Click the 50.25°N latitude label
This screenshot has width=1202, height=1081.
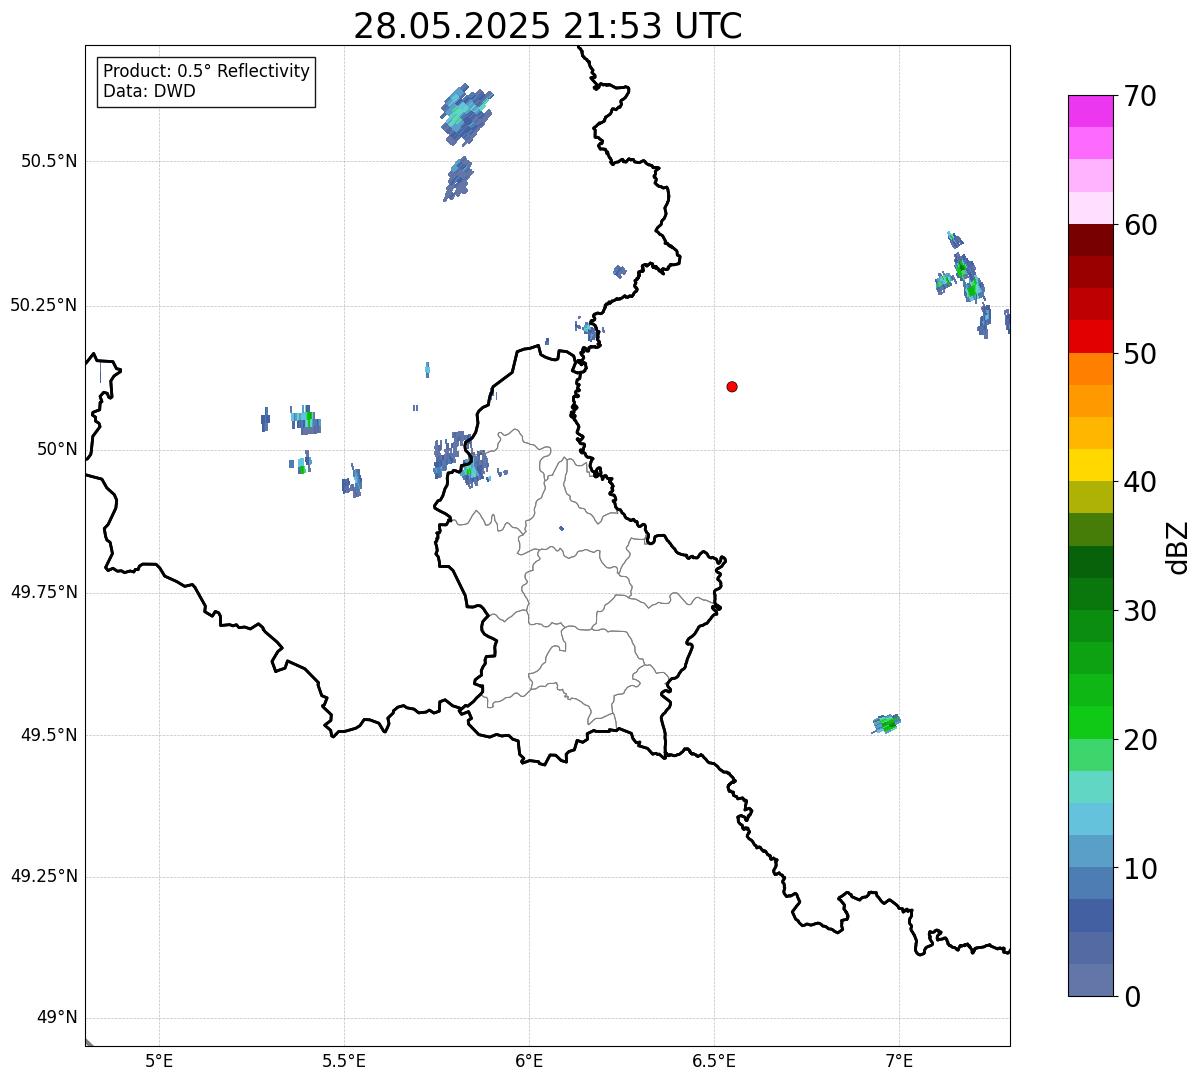pos(44,305)
